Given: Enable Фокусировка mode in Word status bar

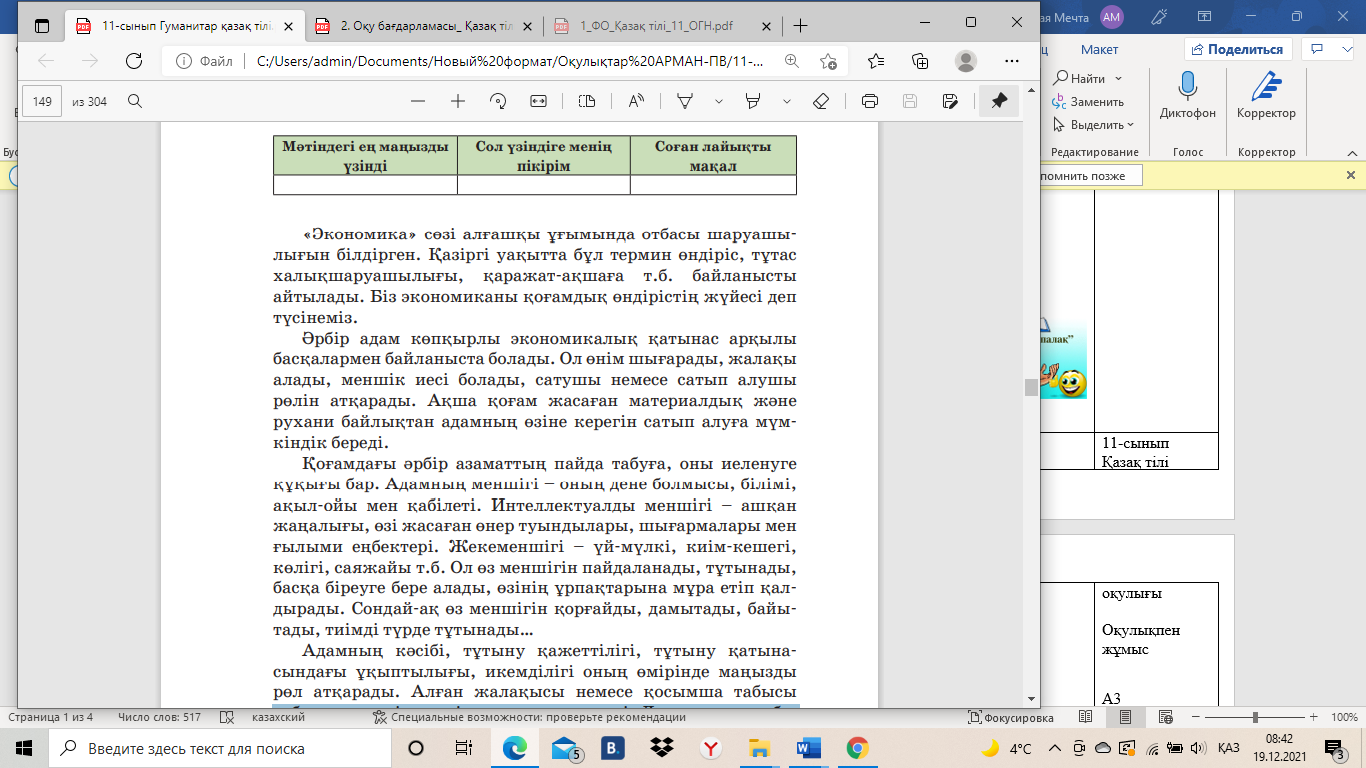Looking at the screenshot, I should 1010,718.
